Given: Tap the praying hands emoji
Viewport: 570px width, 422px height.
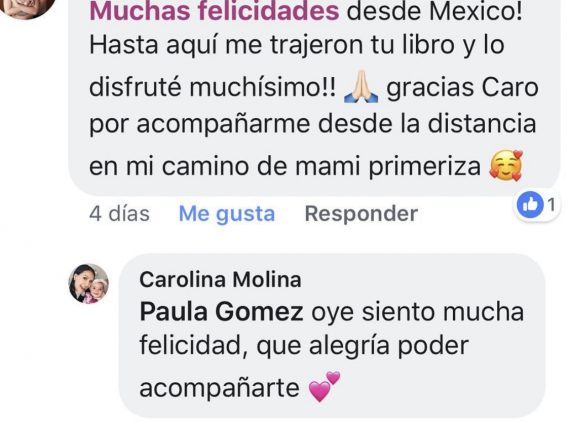Looking at the screenshot, I should pos(361,87).
